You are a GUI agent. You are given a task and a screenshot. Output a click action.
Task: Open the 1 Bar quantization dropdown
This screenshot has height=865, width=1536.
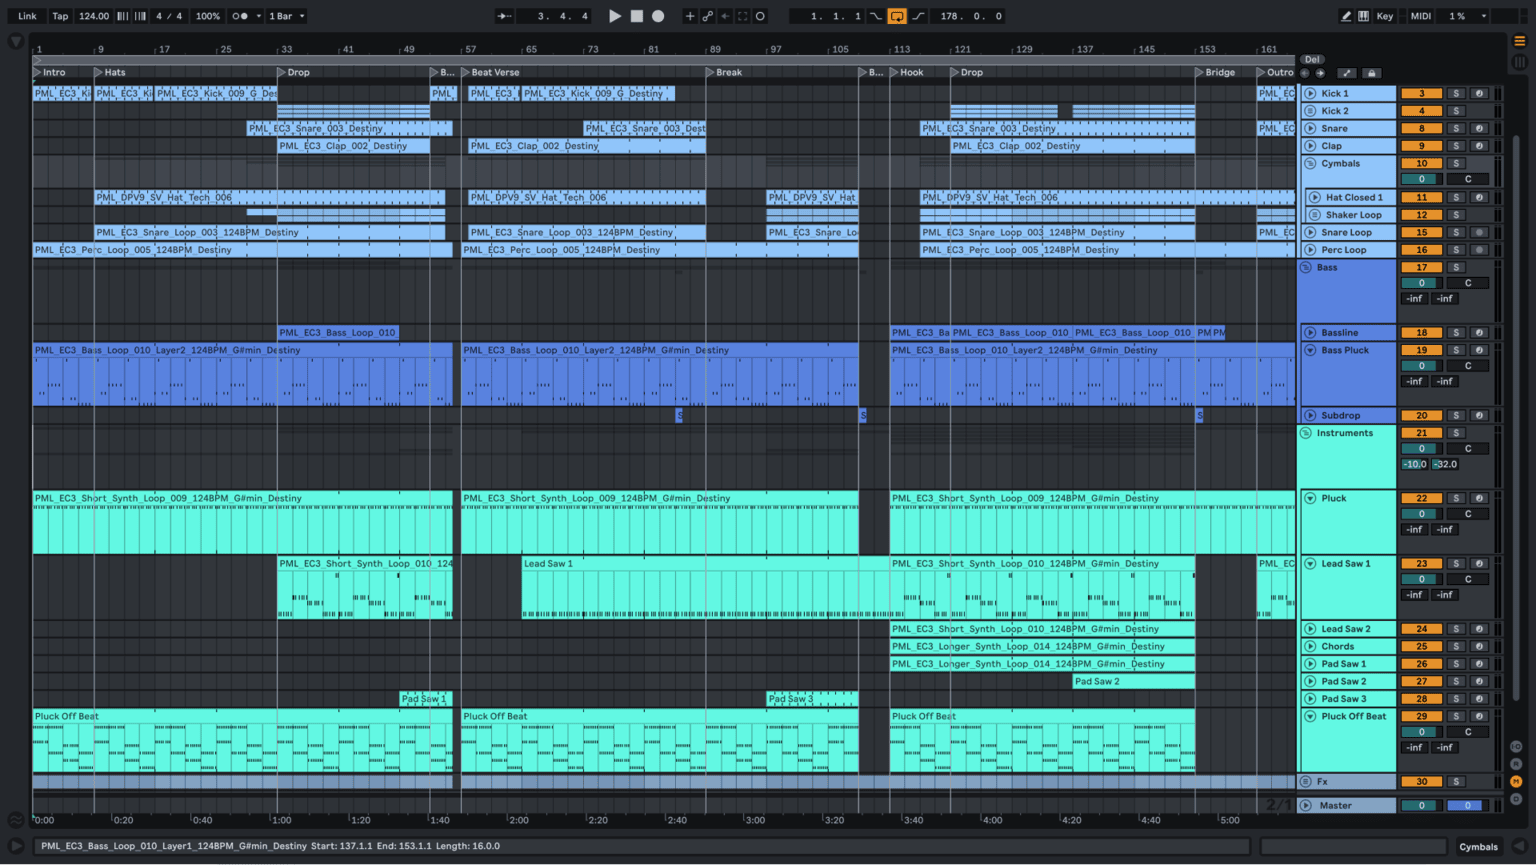(287, 16)
